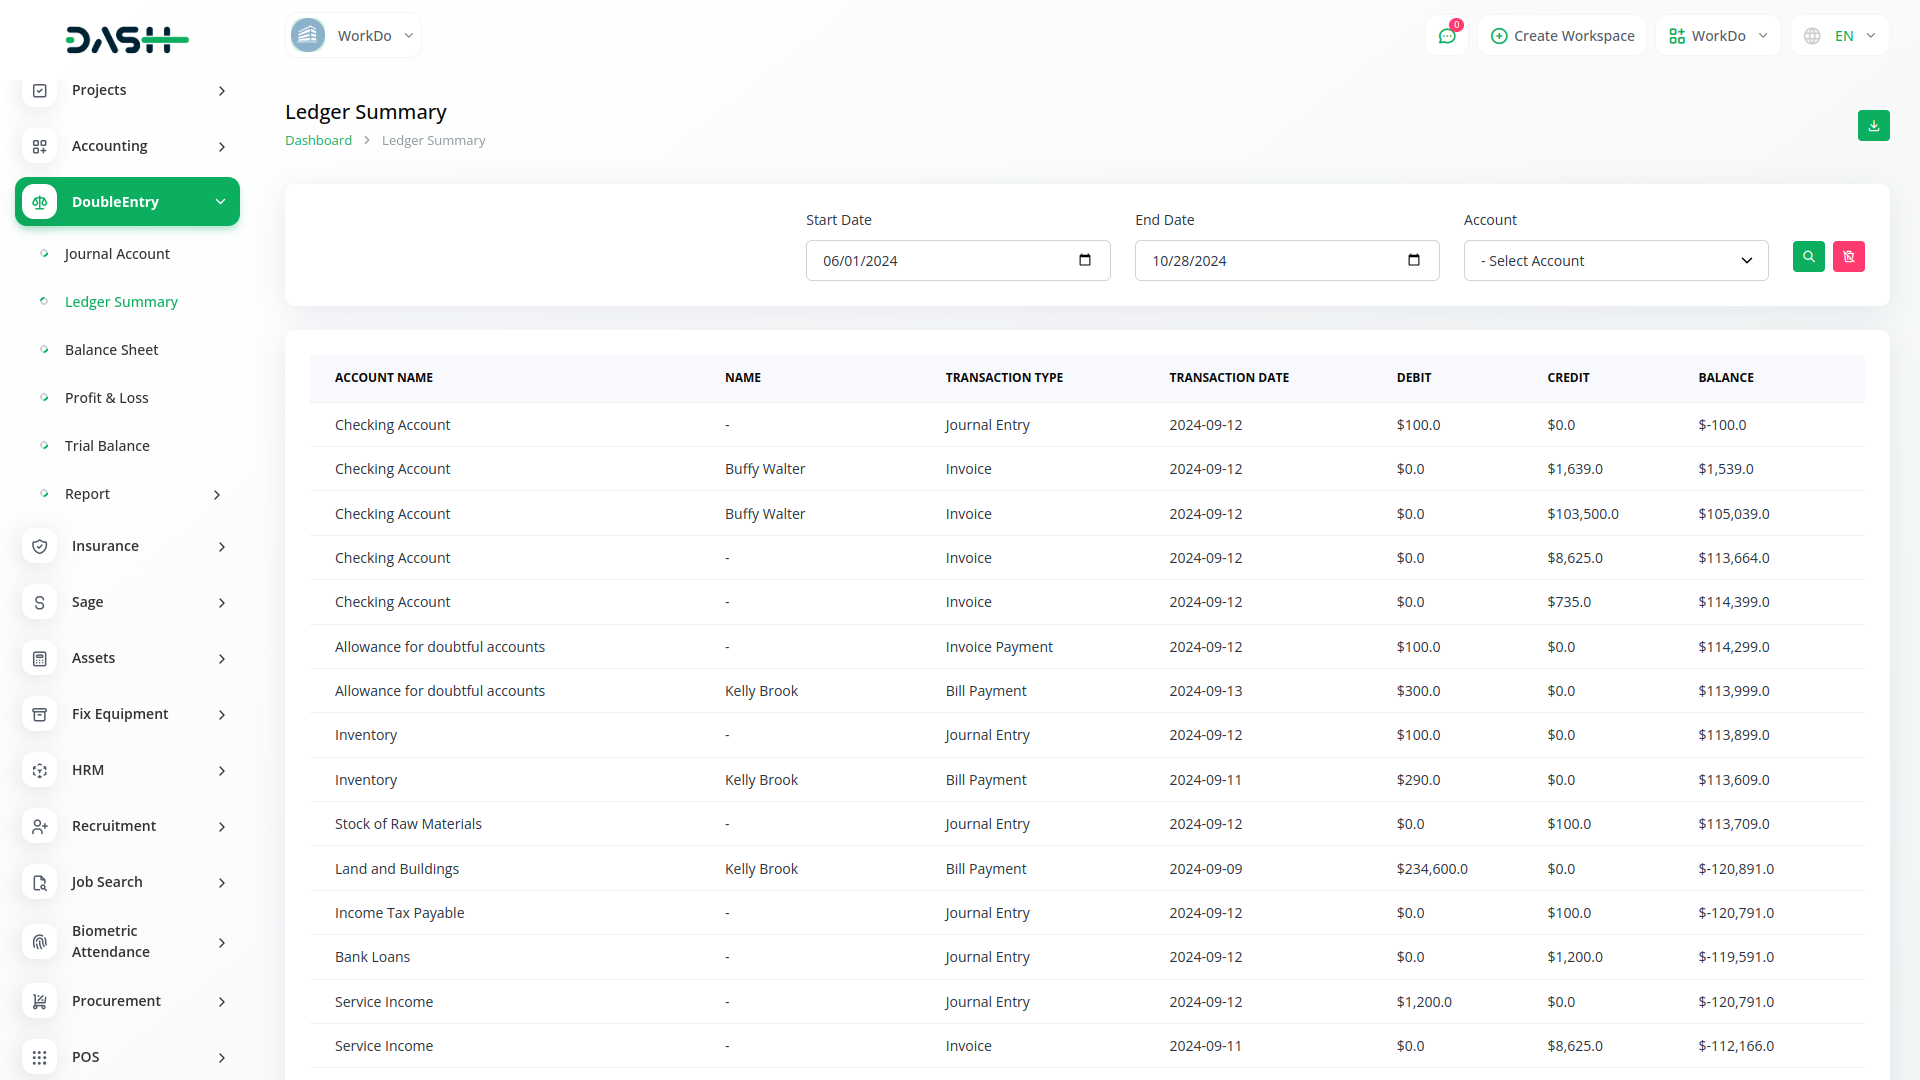Go to Trial Balance page
1920x1080 pixels.
point(107,446)
